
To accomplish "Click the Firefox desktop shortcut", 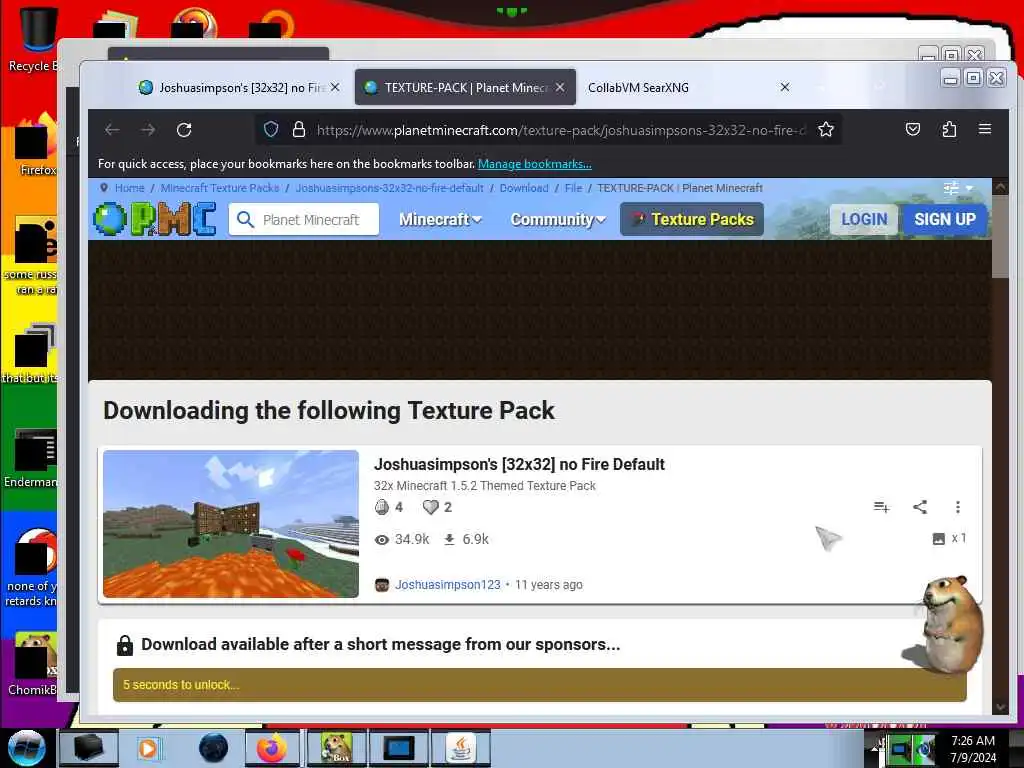I will pos(37,145).
